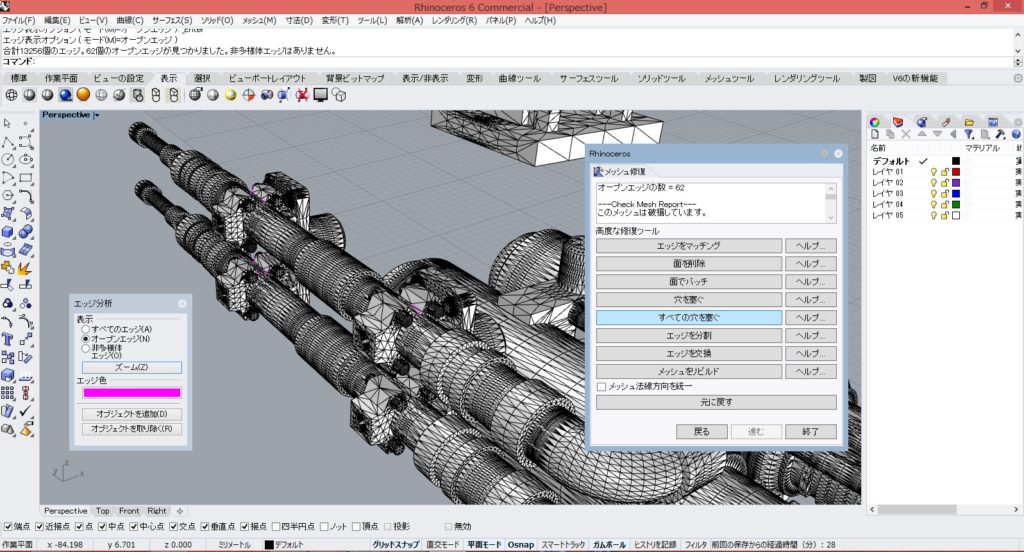Delete layer using the X icon
1024x552 pixels.
906,135
